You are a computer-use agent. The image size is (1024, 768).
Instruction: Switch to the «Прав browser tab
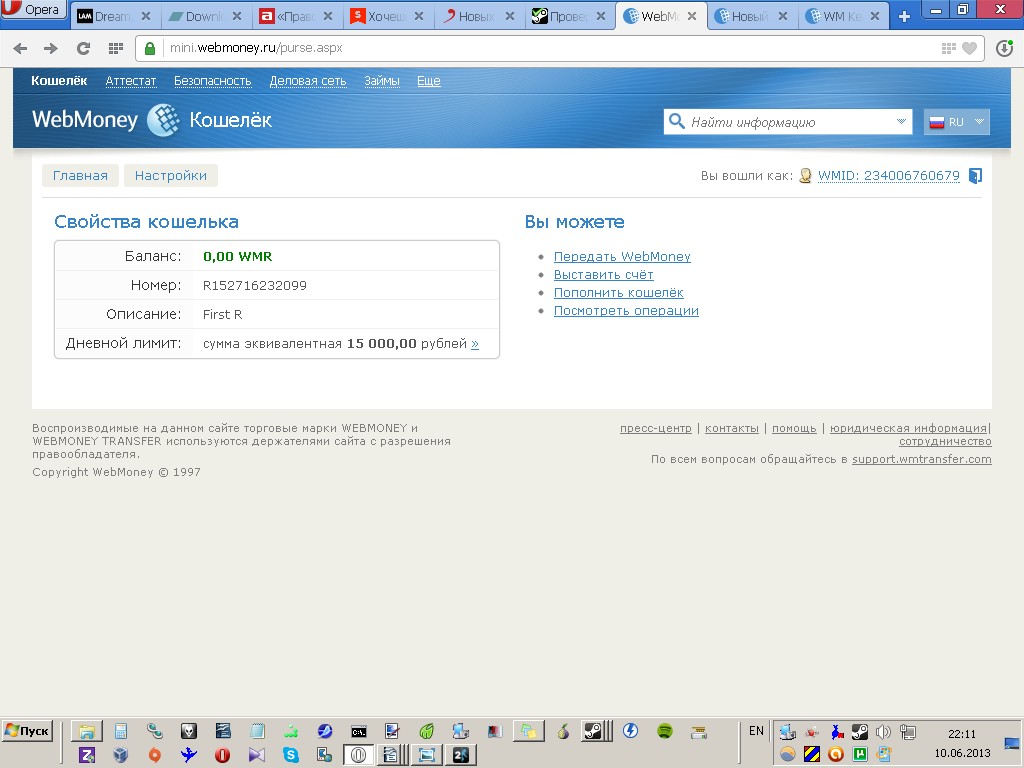click(x=295, y=16)
